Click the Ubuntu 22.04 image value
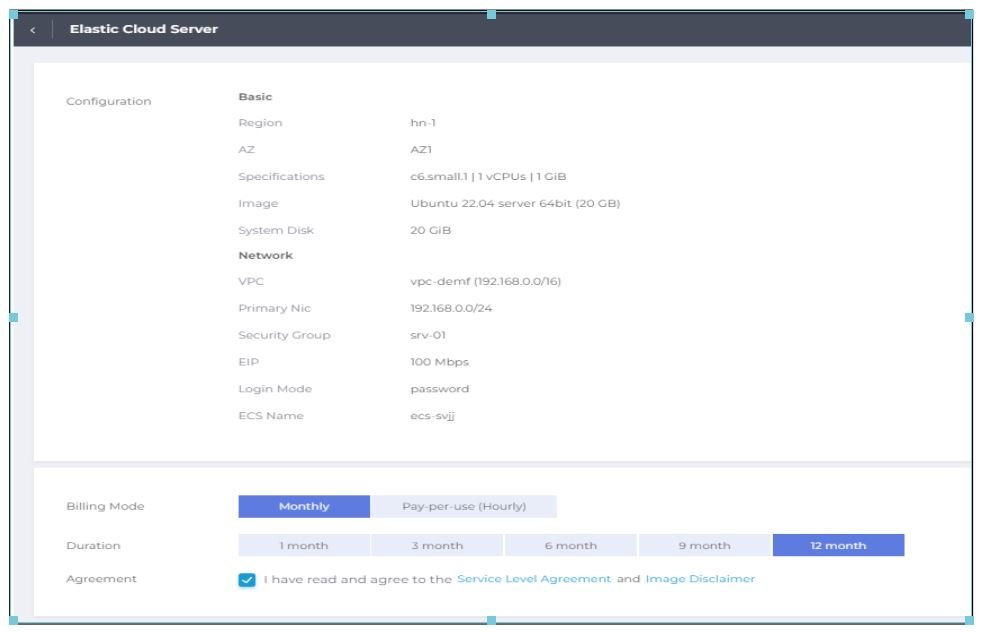 pyautogui.click(x=508, y=204)
